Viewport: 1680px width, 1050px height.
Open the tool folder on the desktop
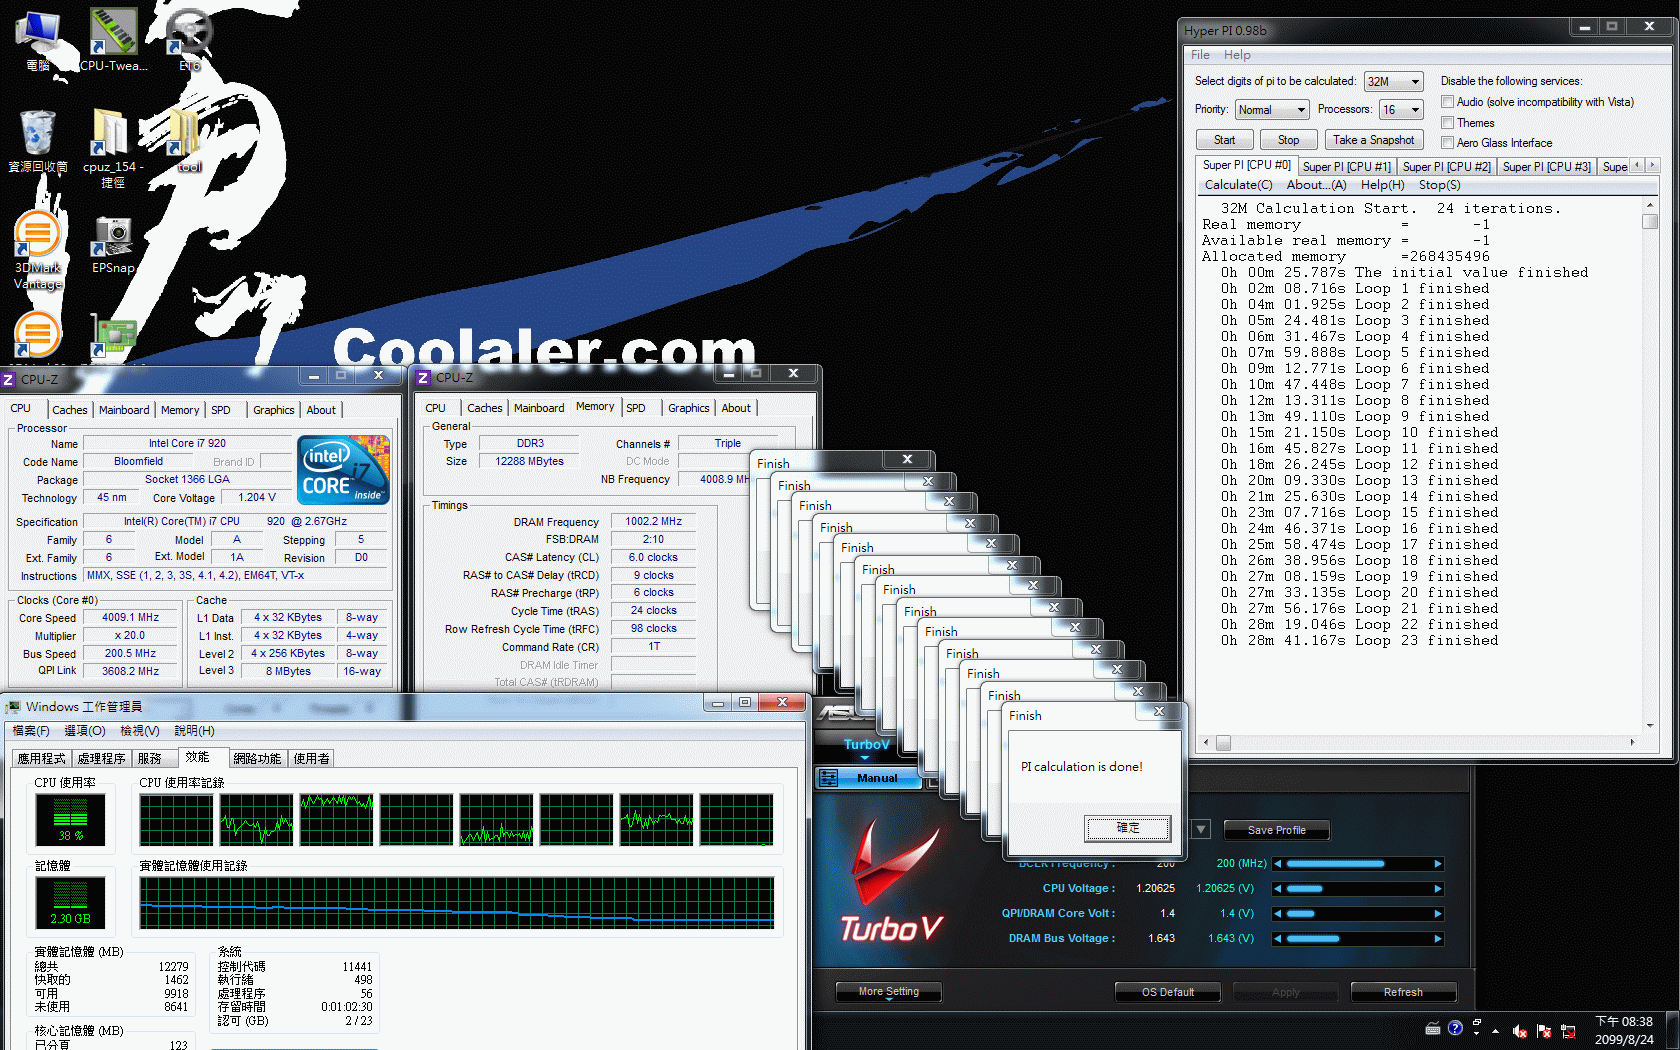[189, 141]
